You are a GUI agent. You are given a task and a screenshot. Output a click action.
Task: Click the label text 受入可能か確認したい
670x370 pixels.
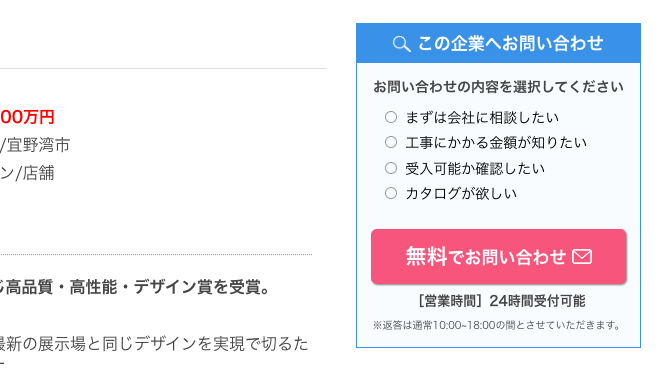click(475, 168)
